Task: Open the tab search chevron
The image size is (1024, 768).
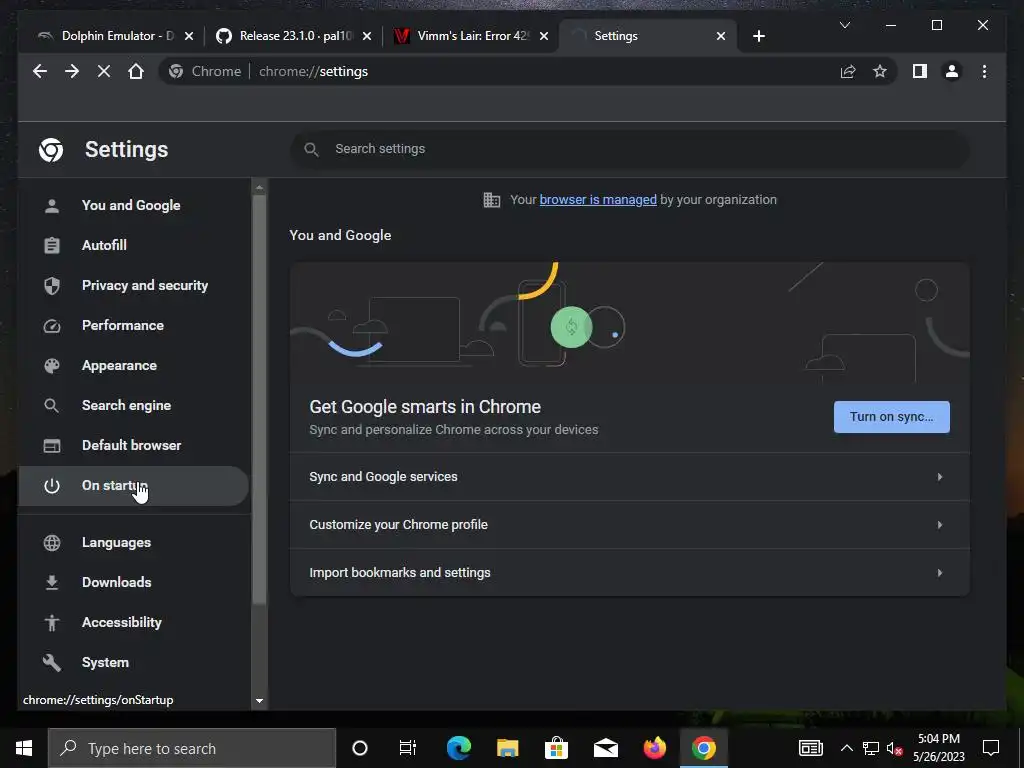Action: tap(844, 25)
